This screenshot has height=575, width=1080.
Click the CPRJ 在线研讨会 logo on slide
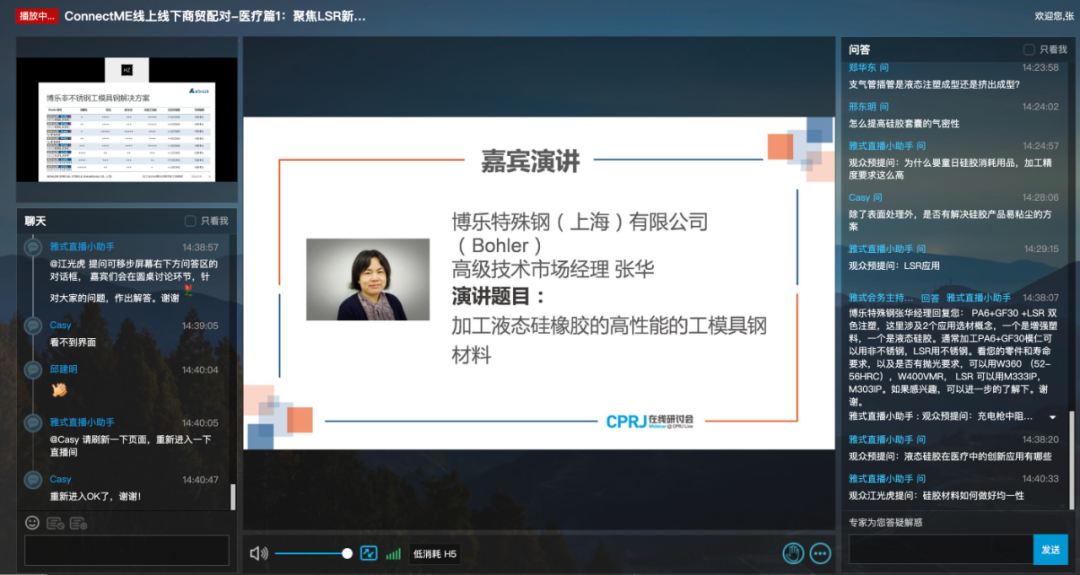pos(650,421)
